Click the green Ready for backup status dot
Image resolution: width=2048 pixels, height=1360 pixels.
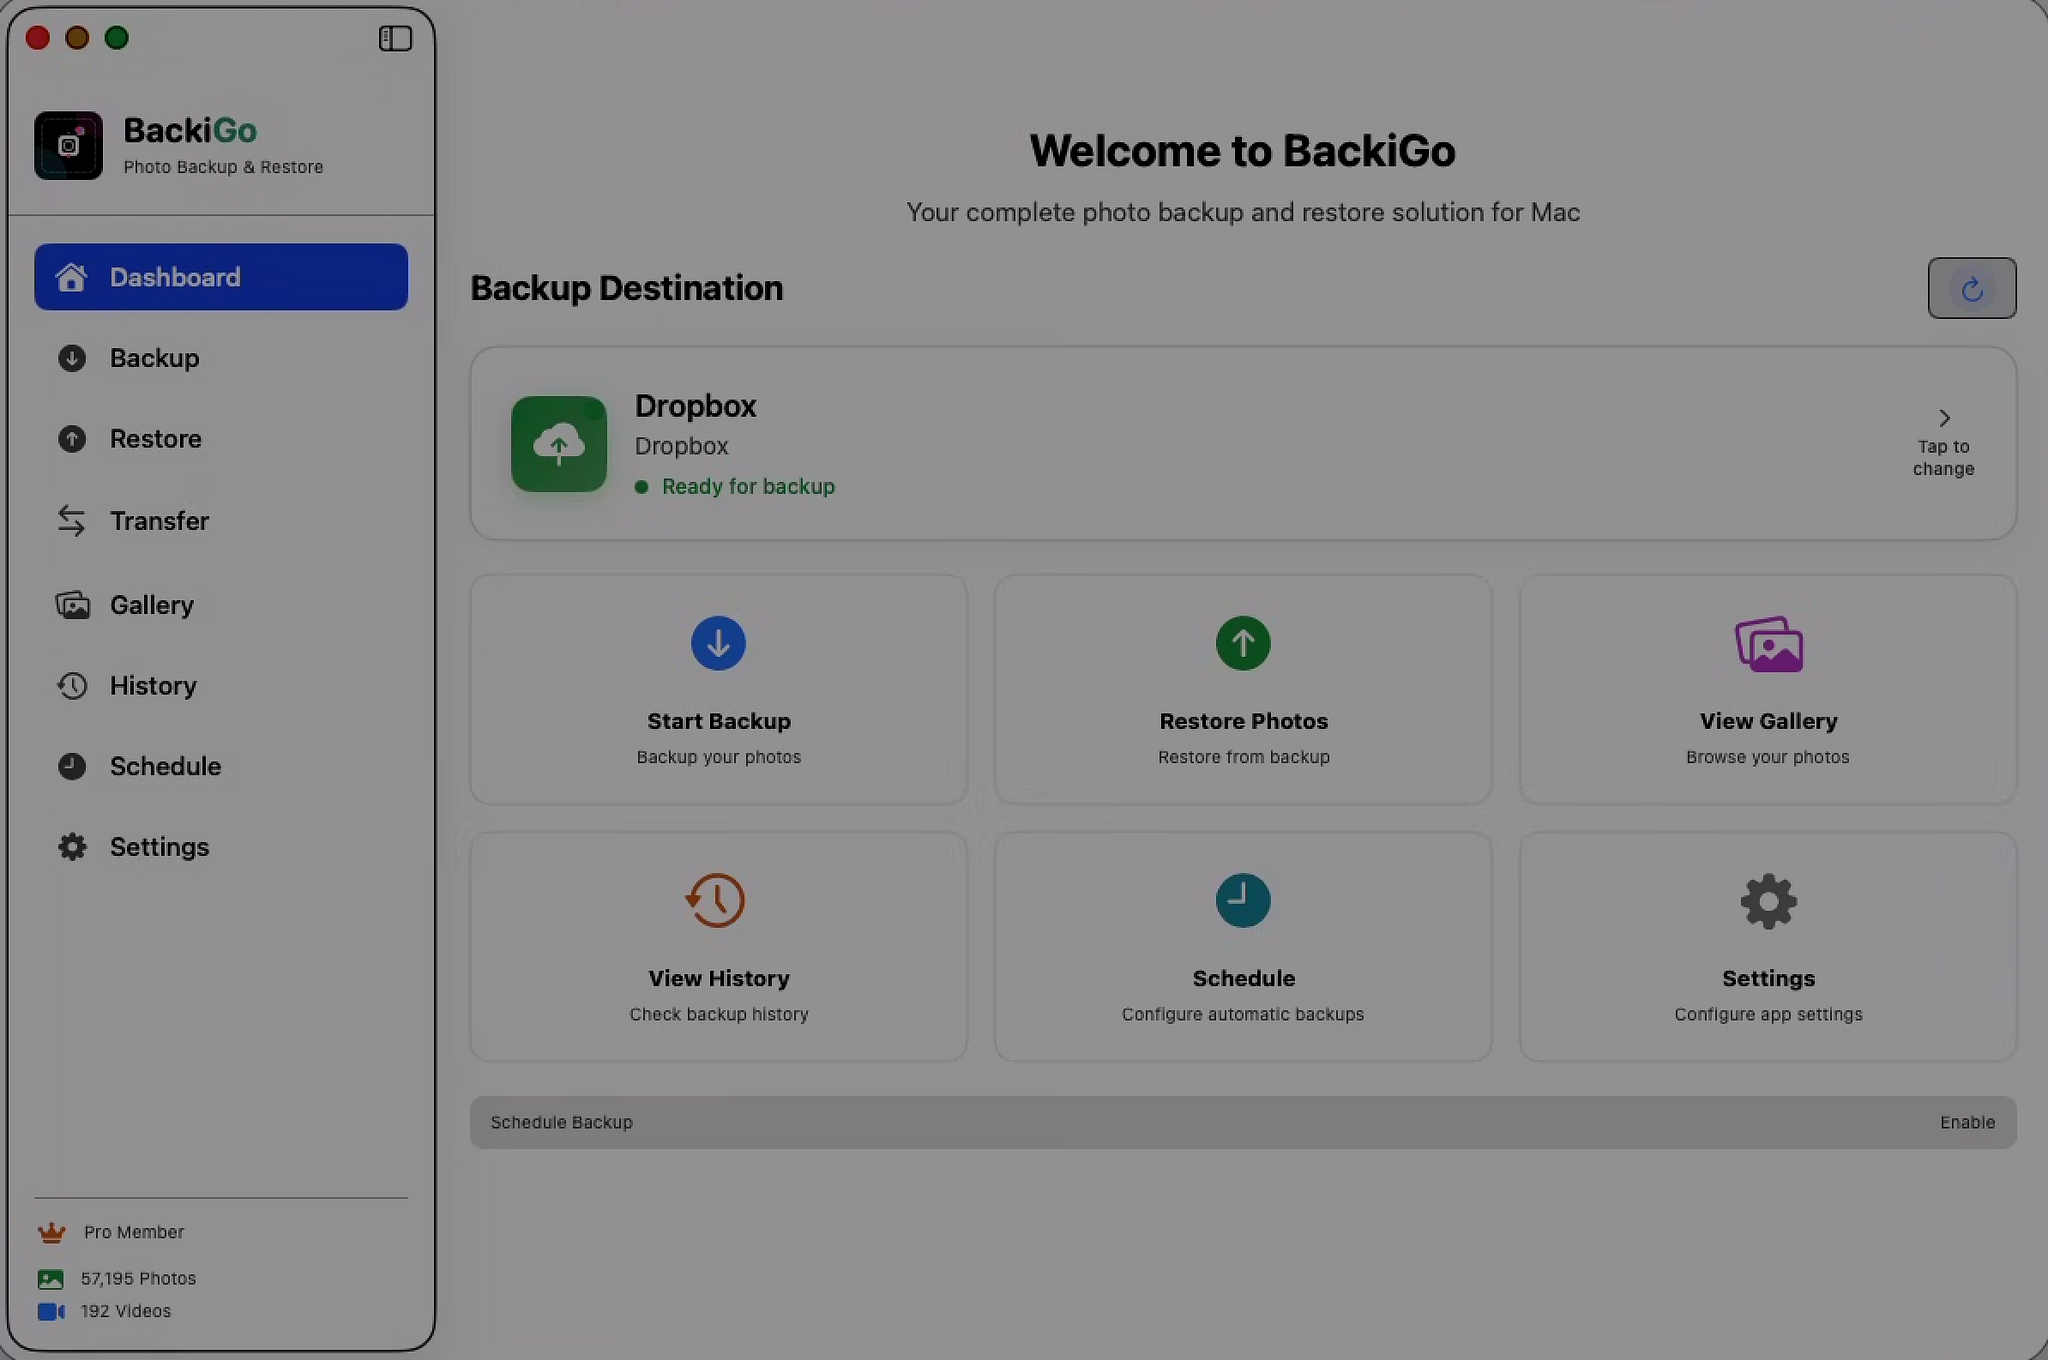point(644,487)
